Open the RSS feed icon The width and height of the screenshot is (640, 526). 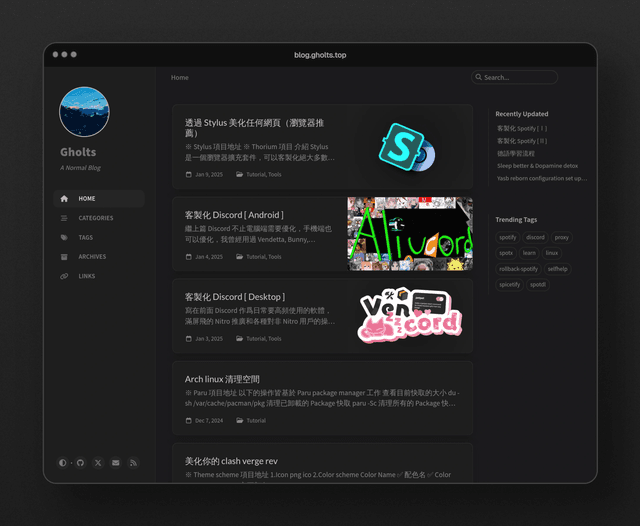(133, 463)
